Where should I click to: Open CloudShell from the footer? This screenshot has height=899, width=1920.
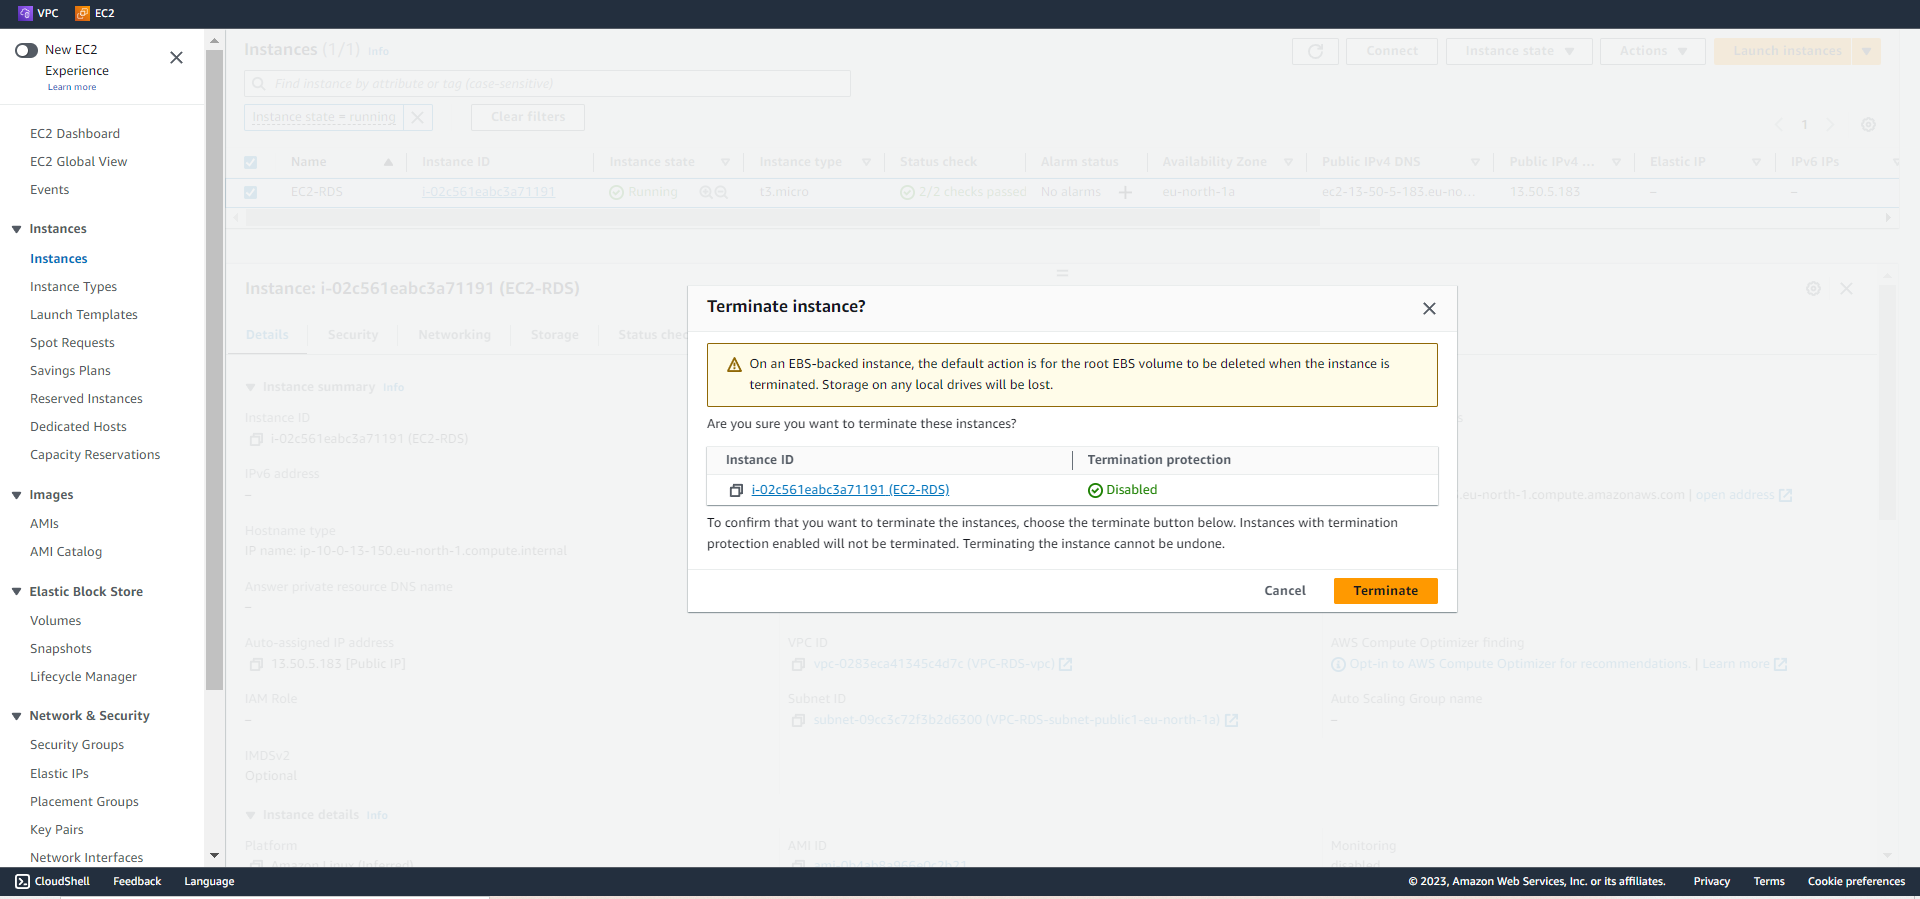point(53,882)
